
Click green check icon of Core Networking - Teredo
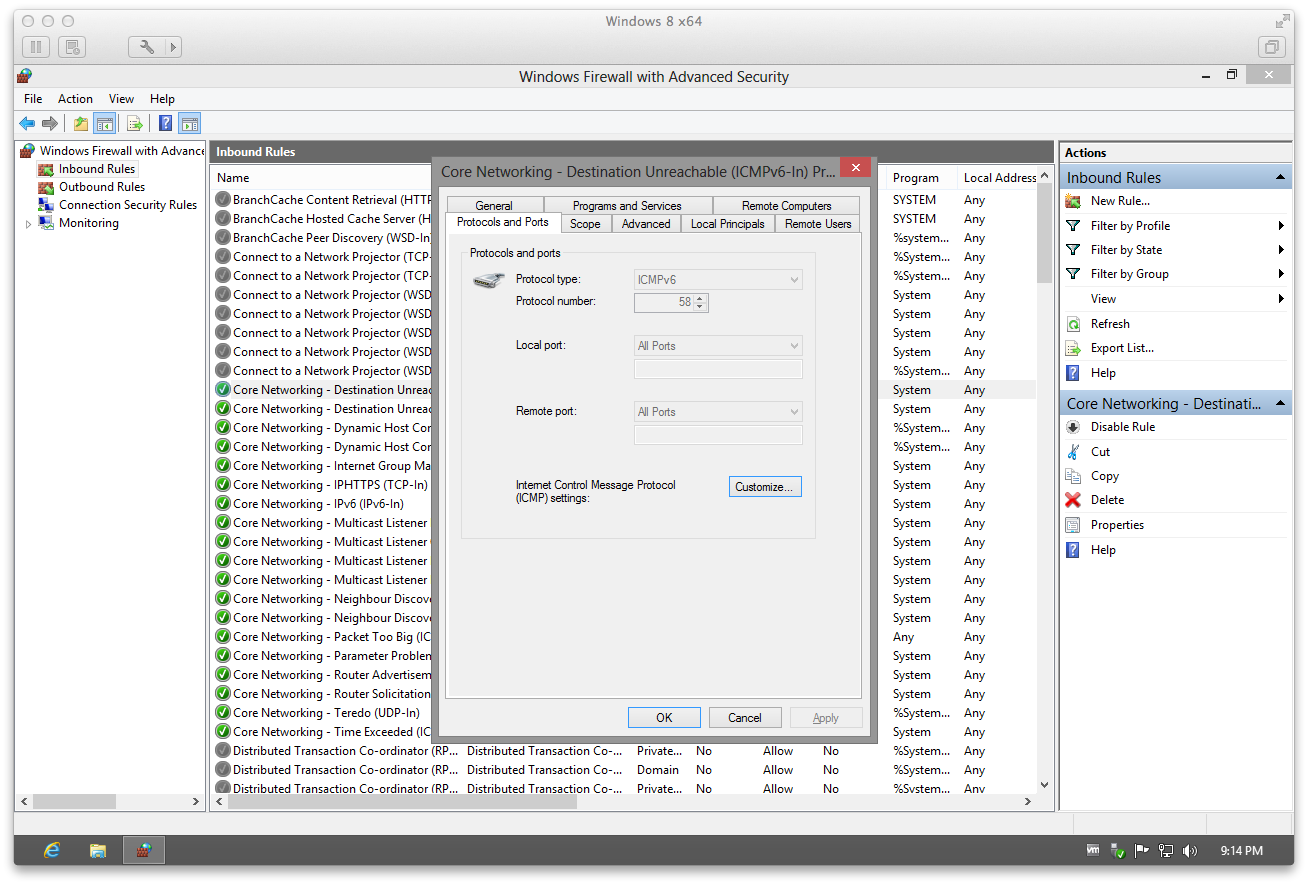223,713
